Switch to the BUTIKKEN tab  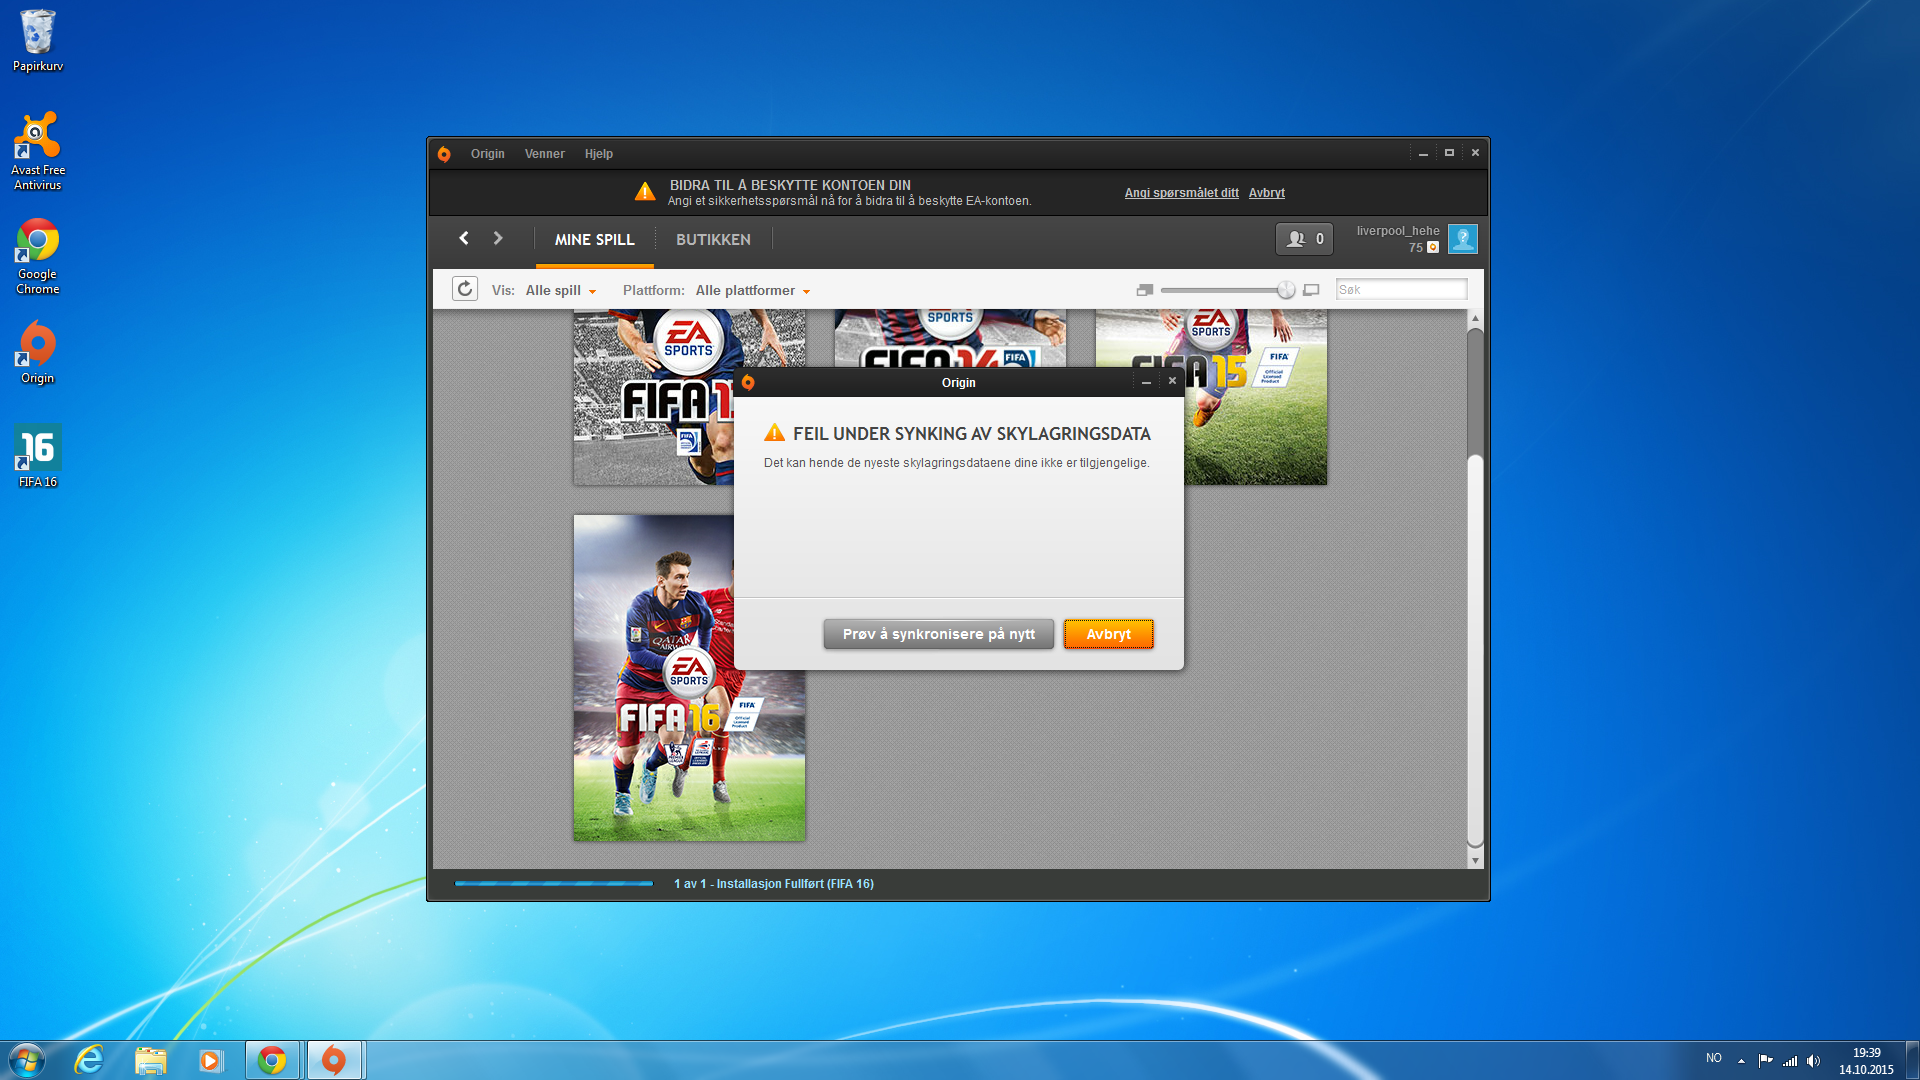click(x=713, y=240)
